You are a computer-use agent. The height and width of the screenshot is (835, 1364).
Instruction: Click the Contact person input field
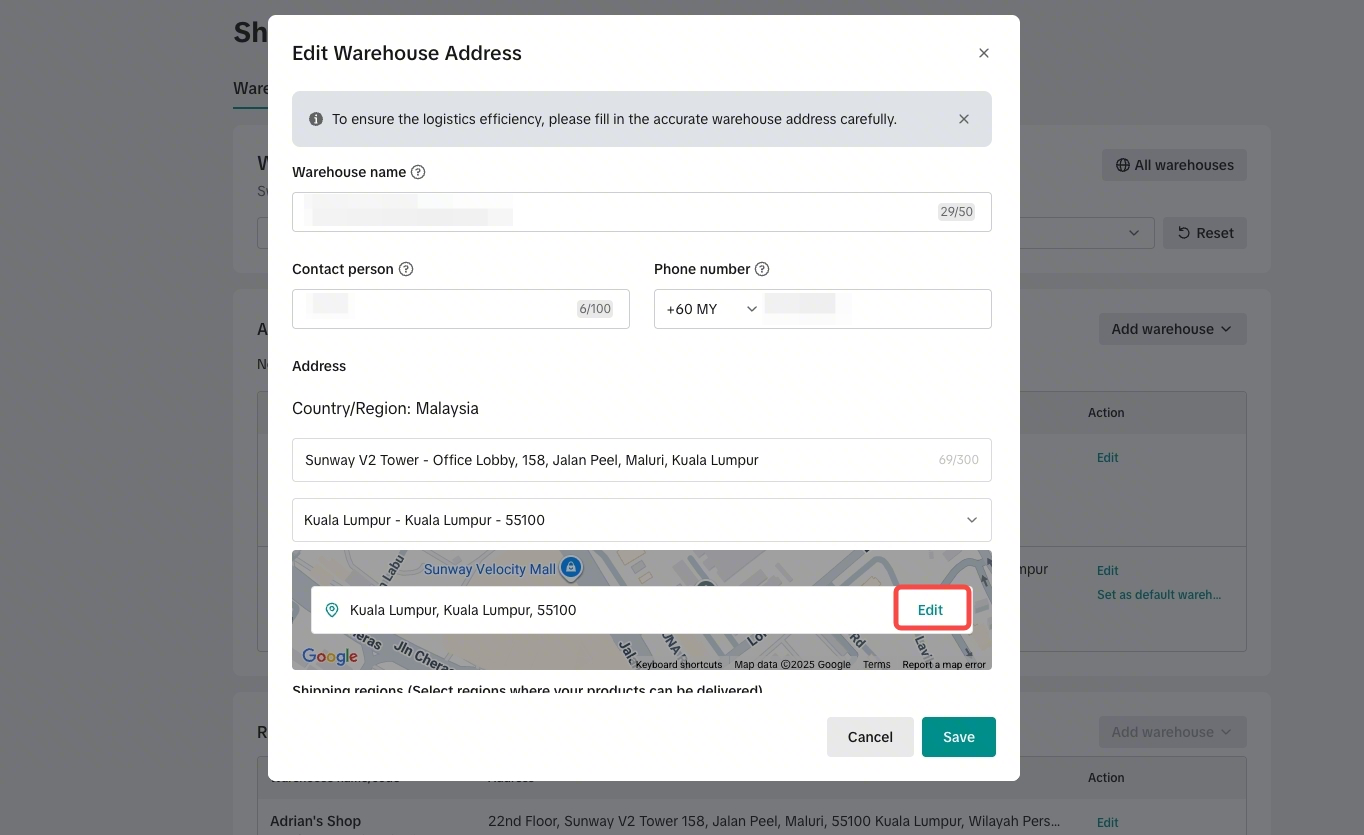click(x=461, y=309)
